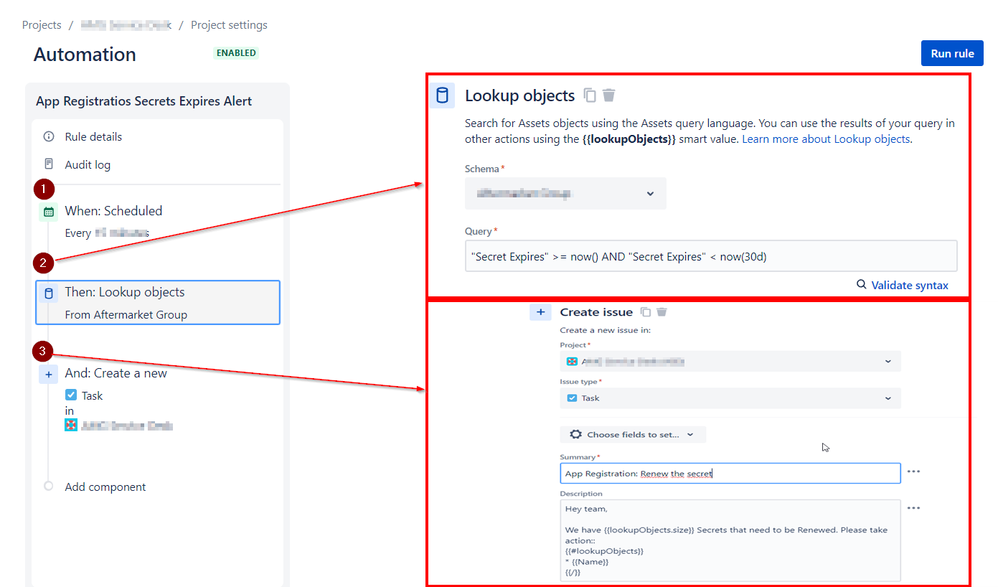Open the Schema dropdown
The image size is (998, 587).
pos(565,193)
